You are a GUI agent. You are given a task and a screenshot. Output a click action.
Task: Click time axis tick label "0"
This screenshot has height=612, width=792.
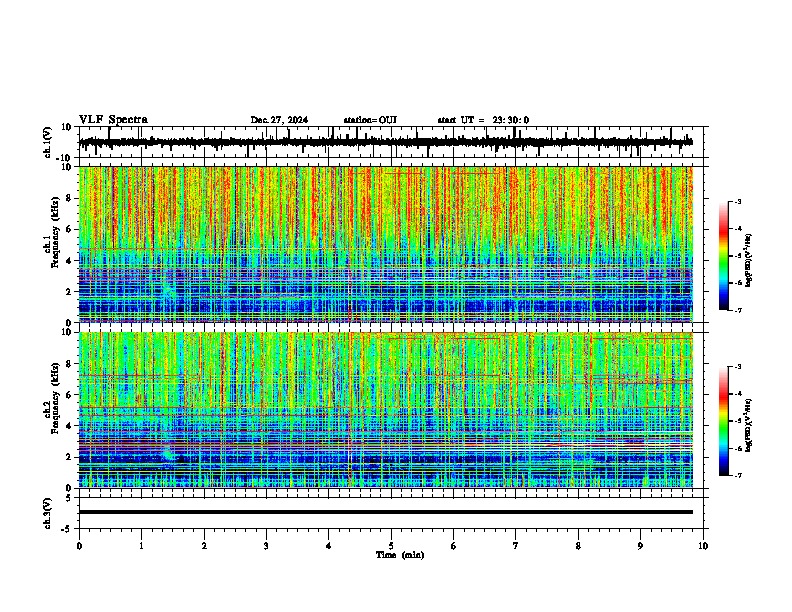tap(79, 546)
